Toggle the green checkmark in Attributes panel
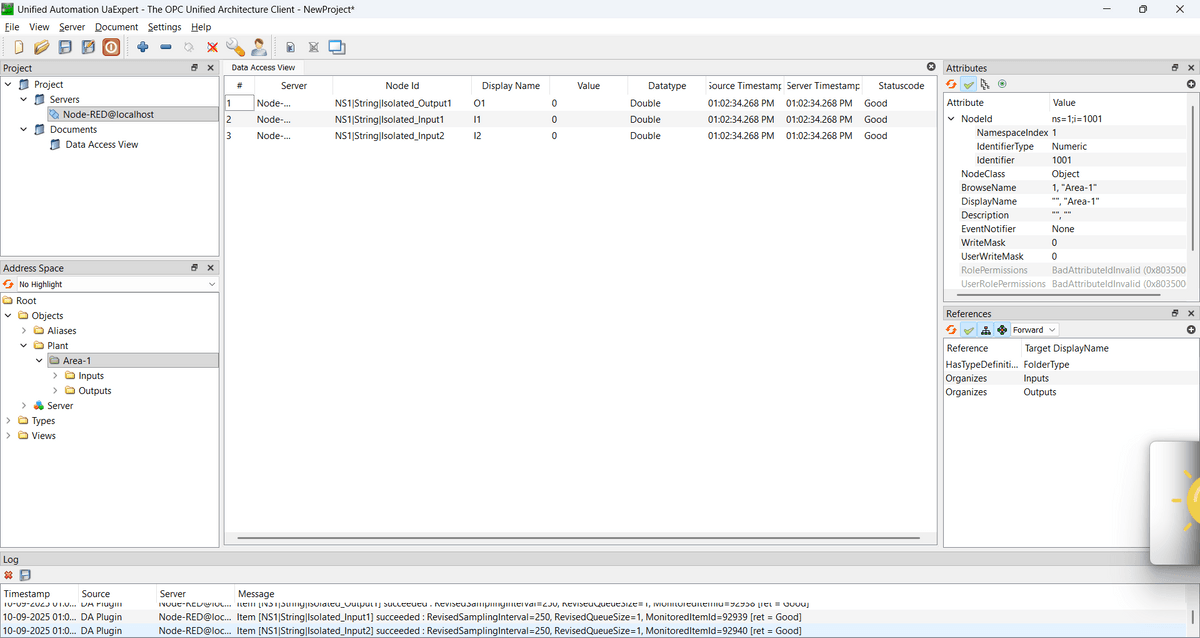 (968, 84)
